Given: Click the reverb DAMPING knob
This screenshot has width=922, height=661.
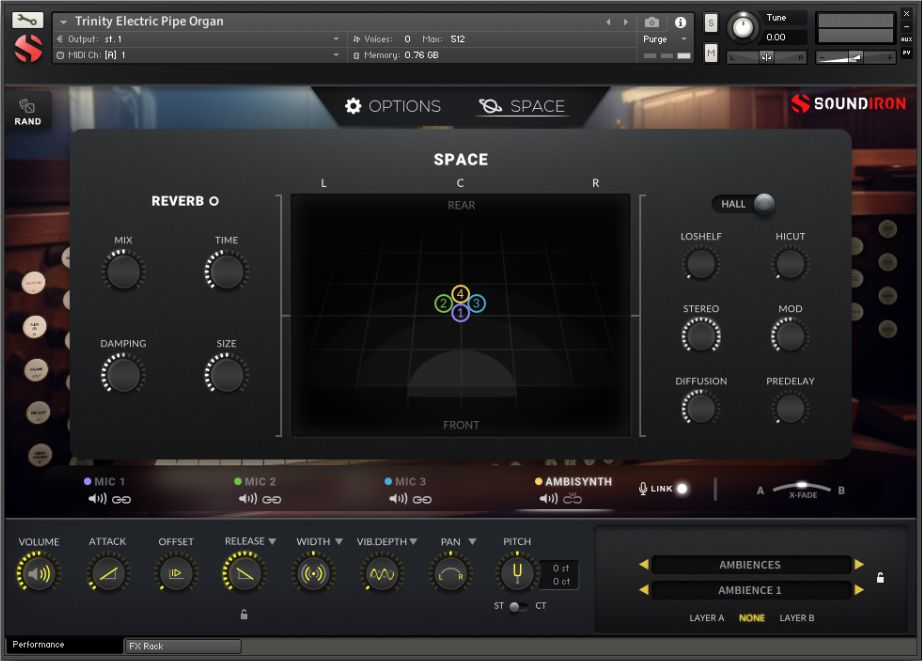Looking at the screenshot, I should coord(123,375).
